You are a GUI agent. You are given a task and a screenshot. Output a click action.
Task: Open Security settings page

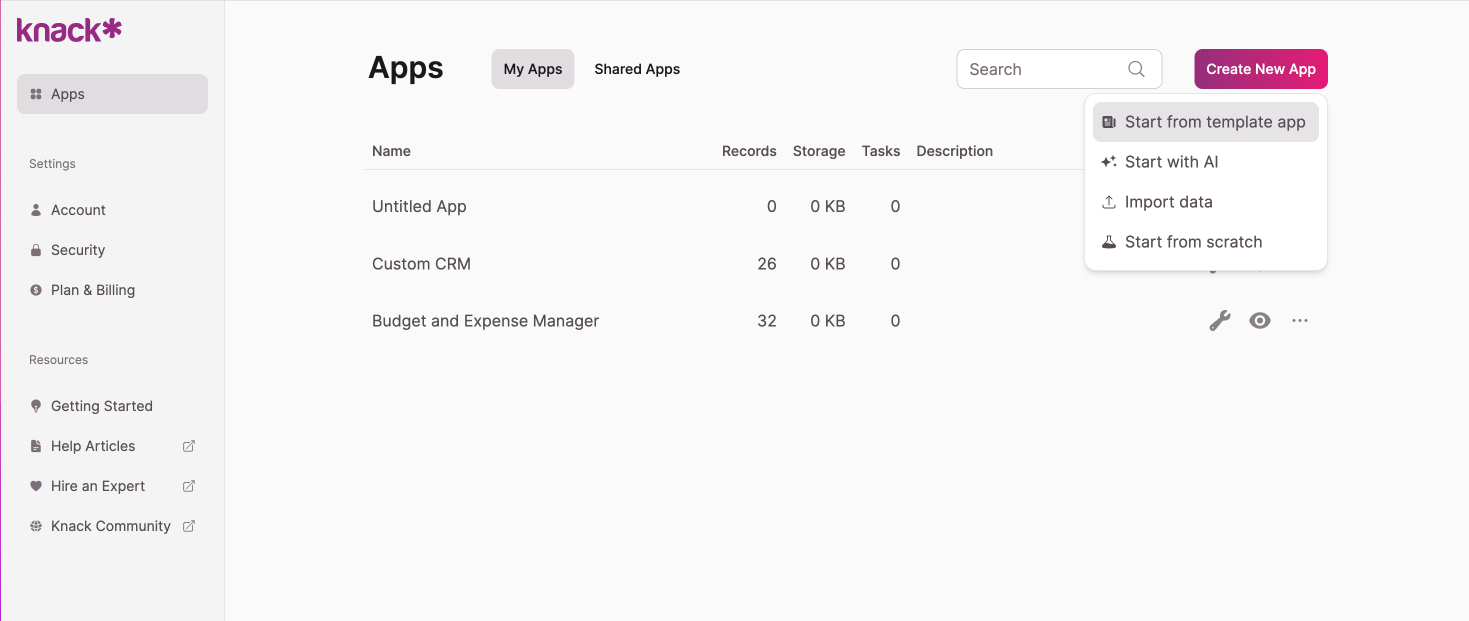(78, 250)
